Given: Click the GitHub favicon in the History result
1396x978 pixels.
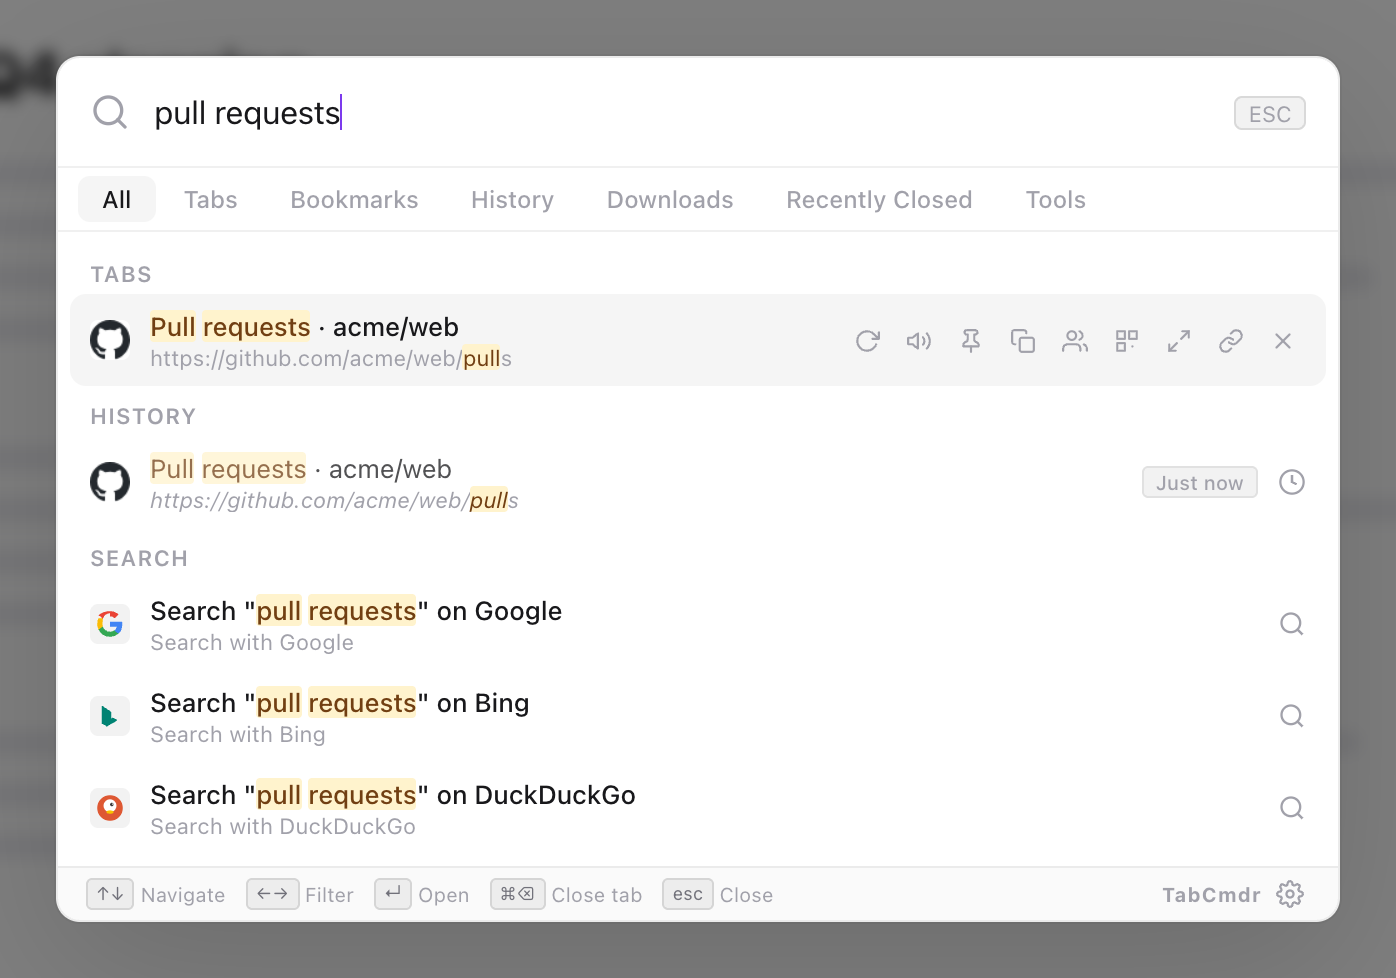Looking at the screenshot, I should [x=110, y=482].
